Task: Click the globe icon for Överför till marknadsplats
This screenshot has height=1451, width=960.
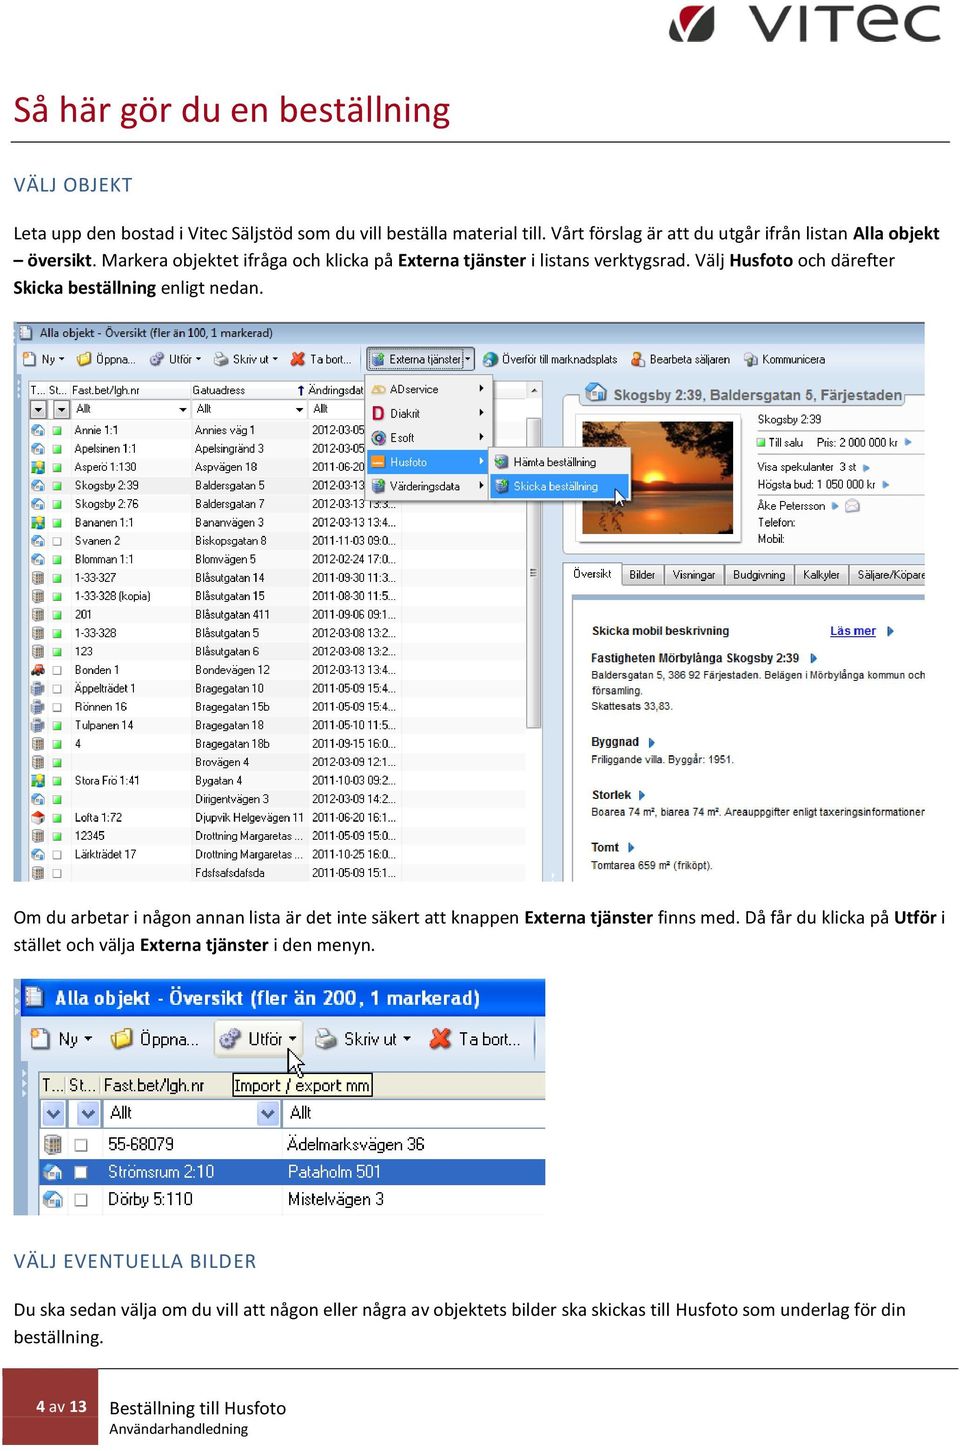Action: [490, 359]
